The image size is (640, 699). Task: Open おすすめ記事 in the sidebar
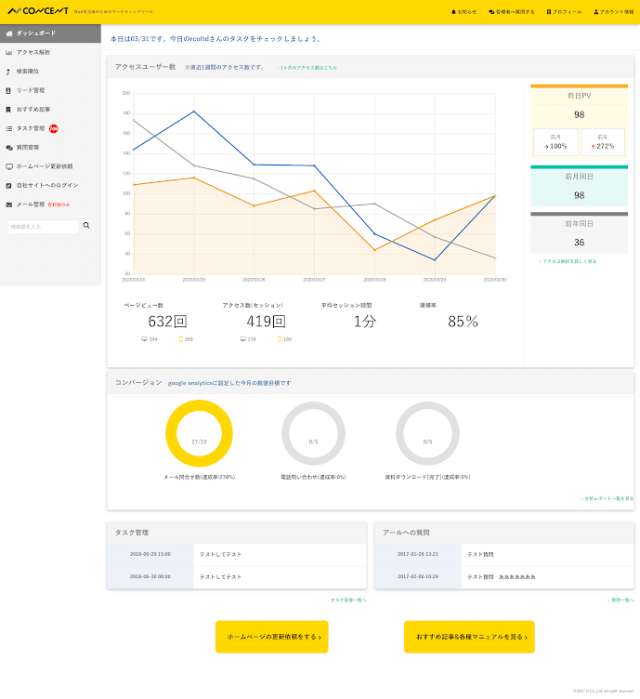tap(50, 110)
